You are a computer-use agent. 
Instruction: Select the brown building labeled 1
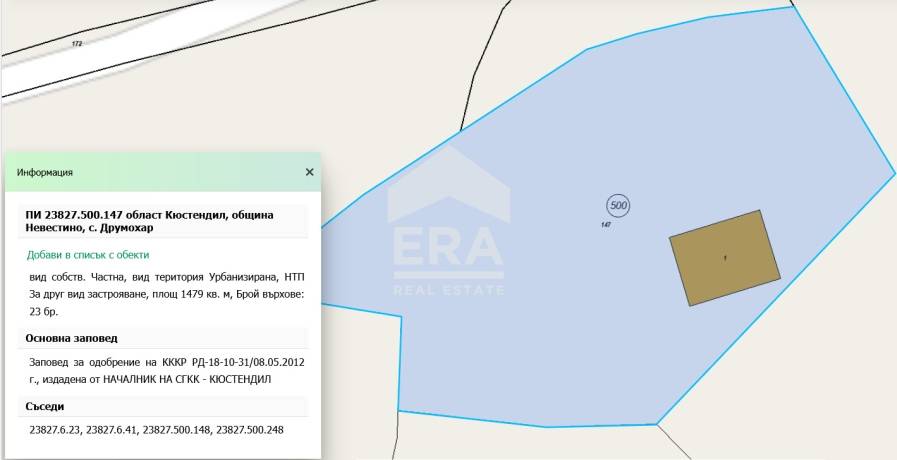pyautogui.click(x=725, y=258)
